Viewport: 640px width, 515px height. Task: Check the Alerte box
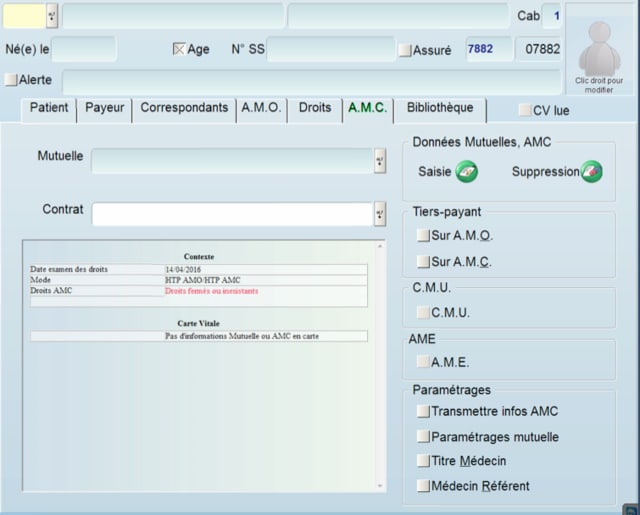coord(11,80)
